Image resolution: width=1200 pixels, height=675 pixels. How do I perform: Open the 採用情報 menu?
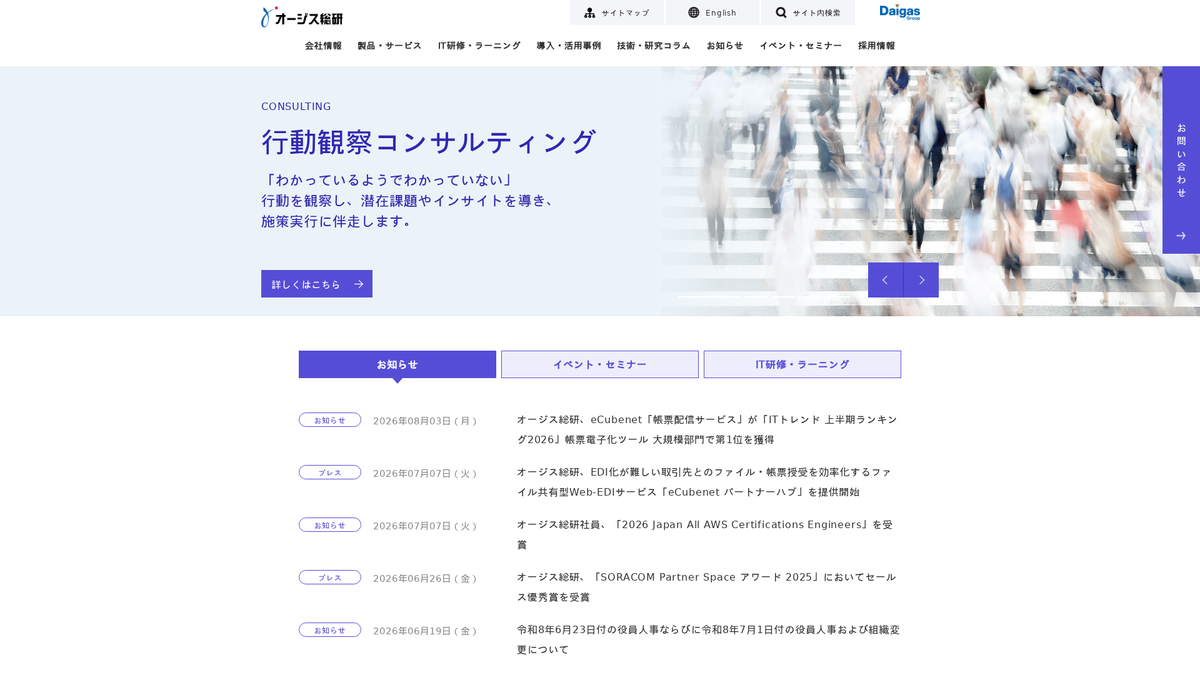[877, 46]
